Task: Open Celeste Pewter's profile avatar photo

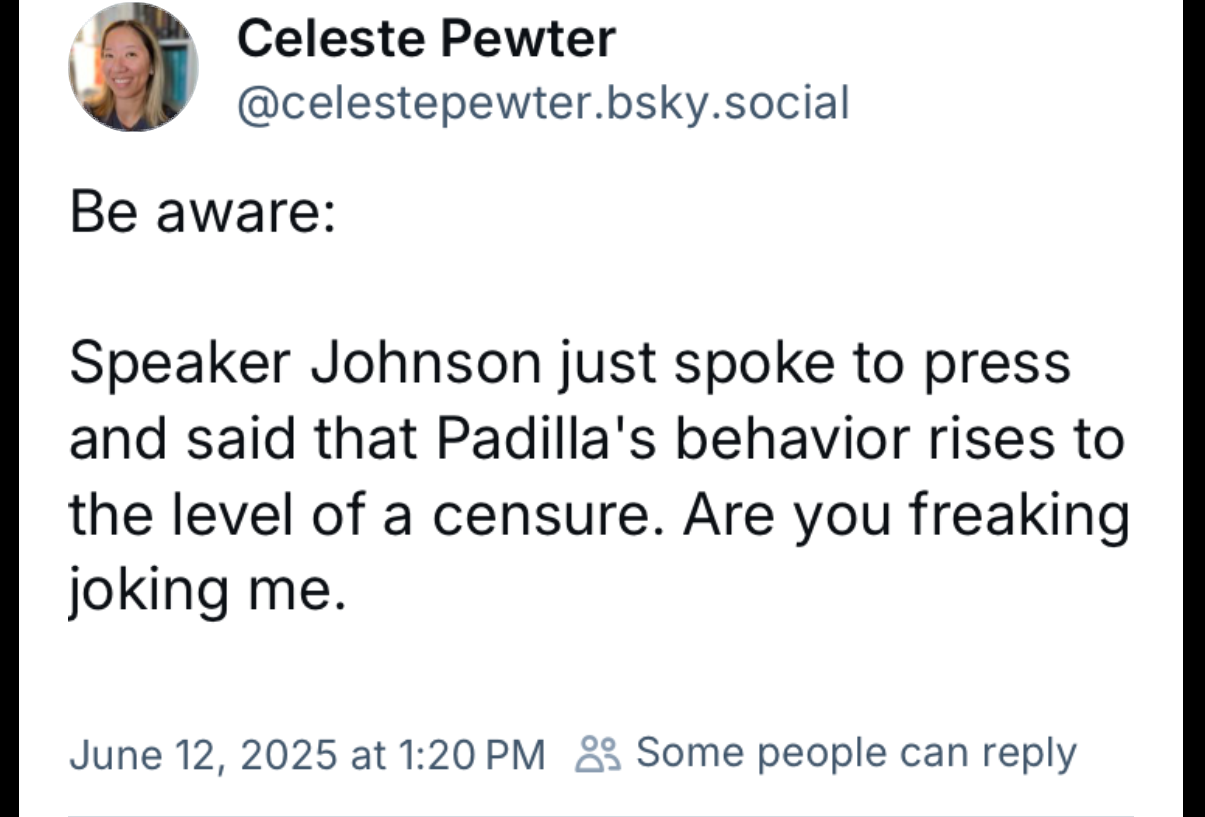Action: [x=132, y=67]
